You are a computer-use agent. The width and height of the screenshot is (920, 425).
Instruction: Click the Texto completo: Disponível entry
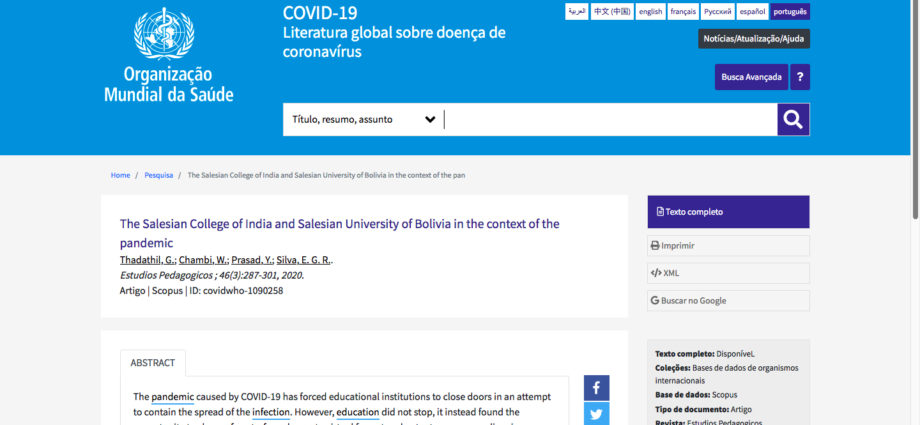click(704, 354)
